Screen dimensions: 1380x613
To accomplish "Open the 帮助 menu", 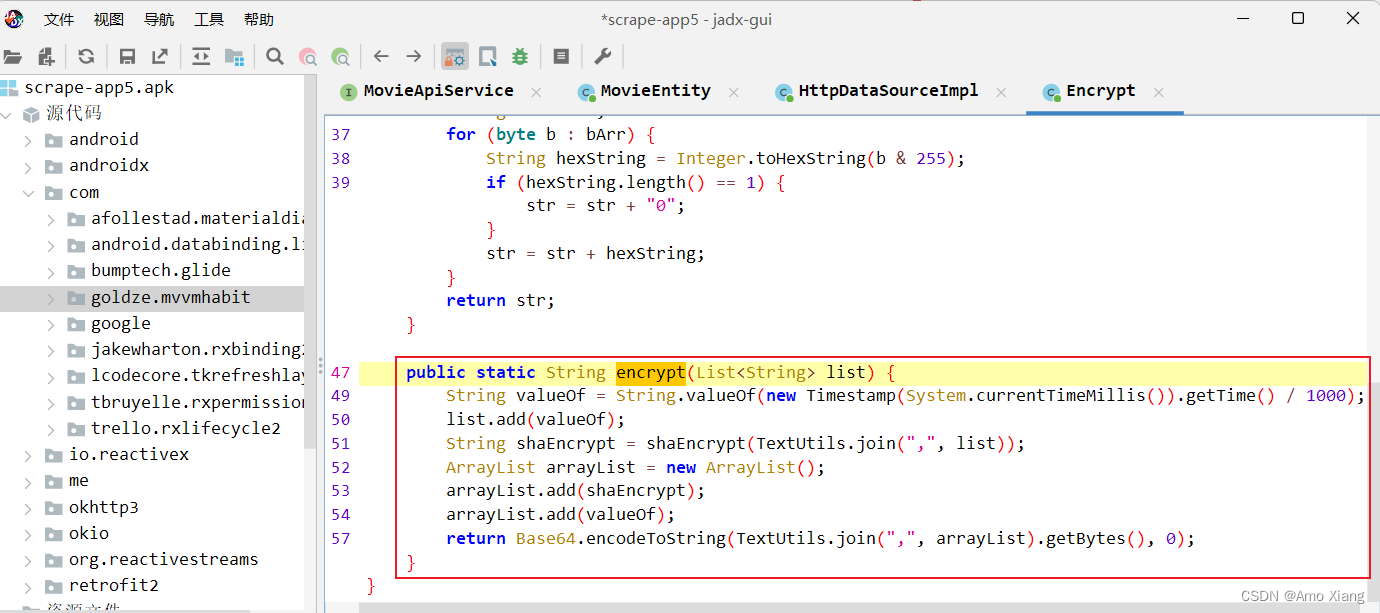I will click(x=259, y=19).
